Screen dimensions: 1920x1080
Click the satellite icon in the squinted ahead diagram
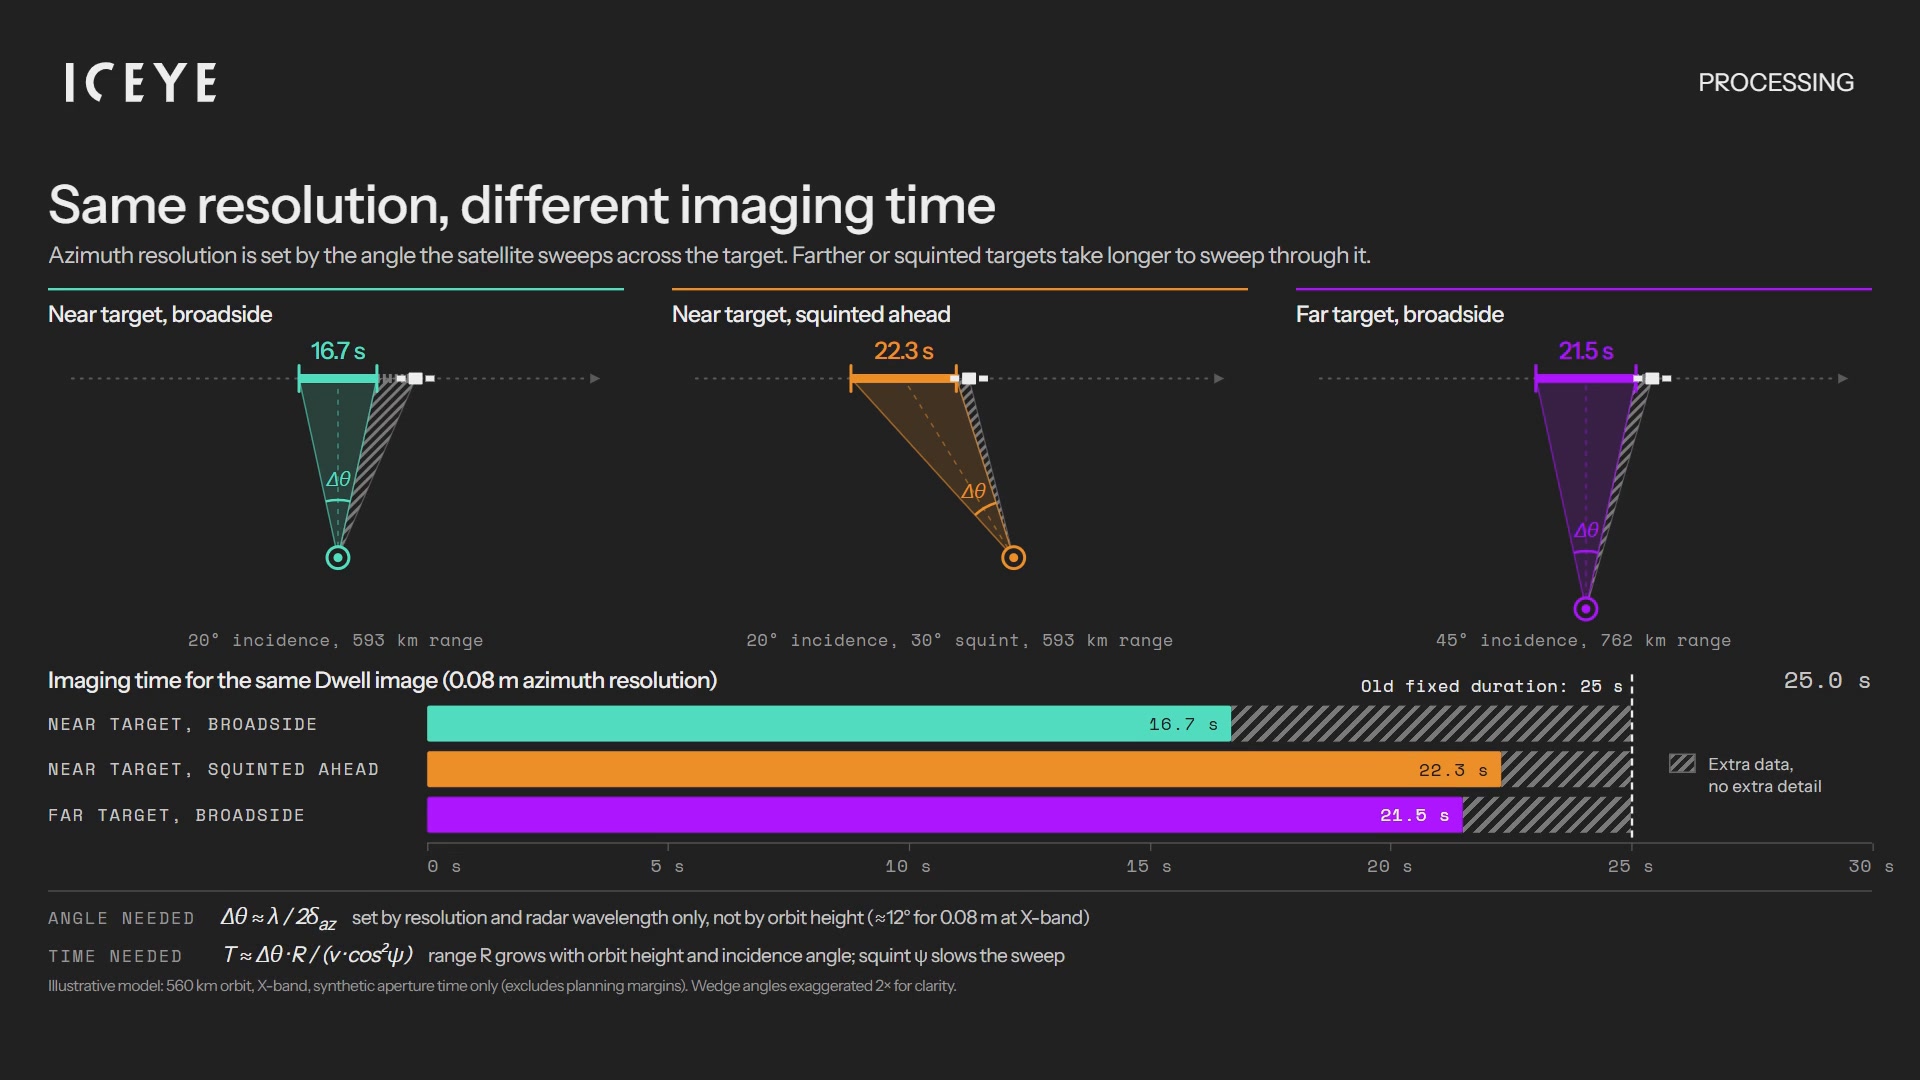point(968,378)
